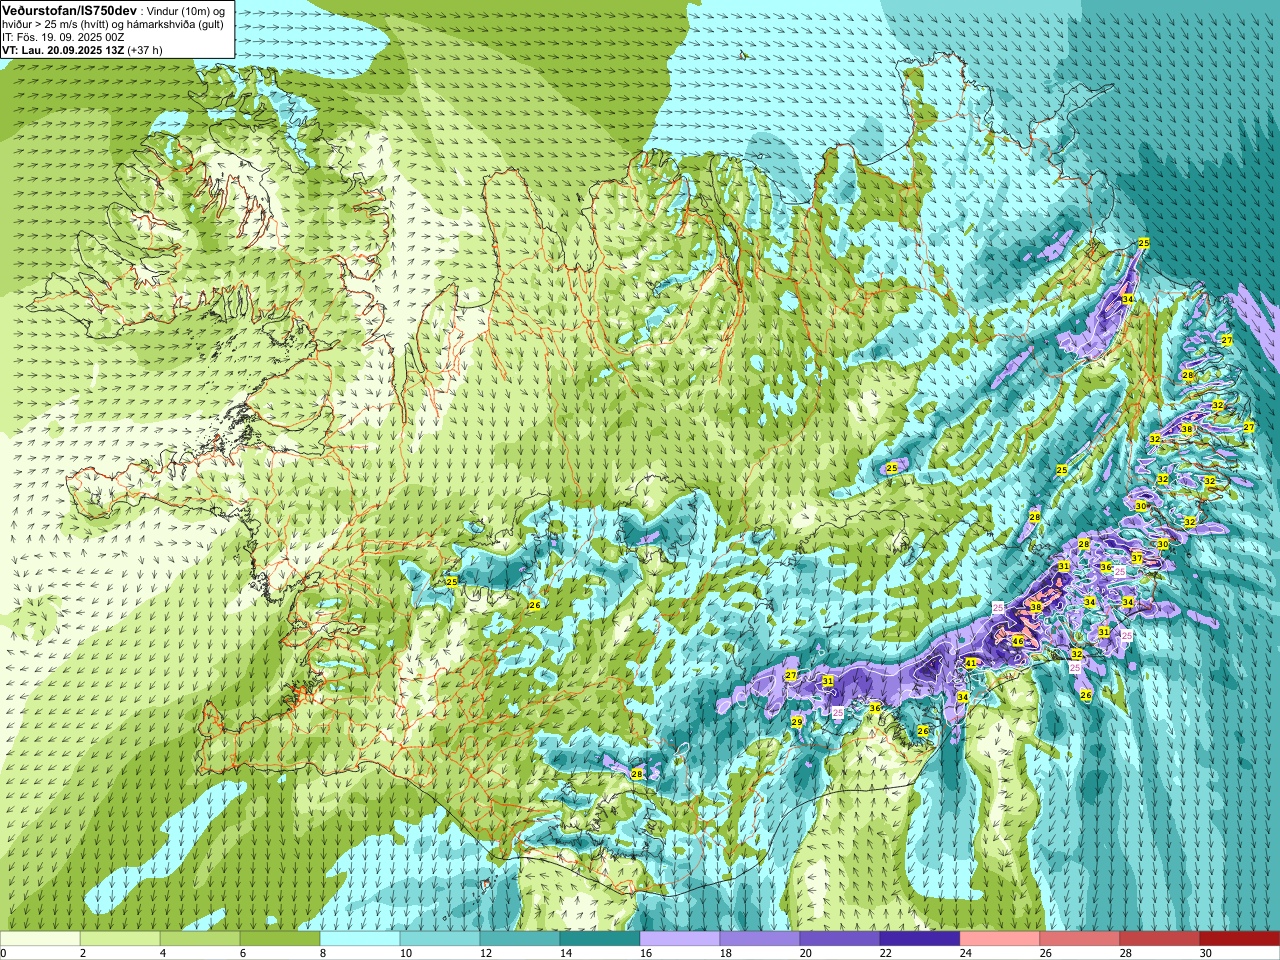Viewport: 1280px width, 960px height.
Task: Click the 'Veðurstofan/IS750dev' map title
Action: click(x=69, y=9)
